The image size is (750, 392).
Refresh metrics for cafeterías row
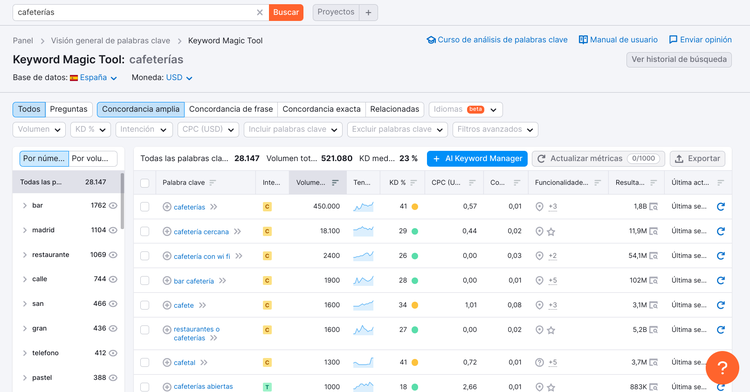[x=721, y=207]
